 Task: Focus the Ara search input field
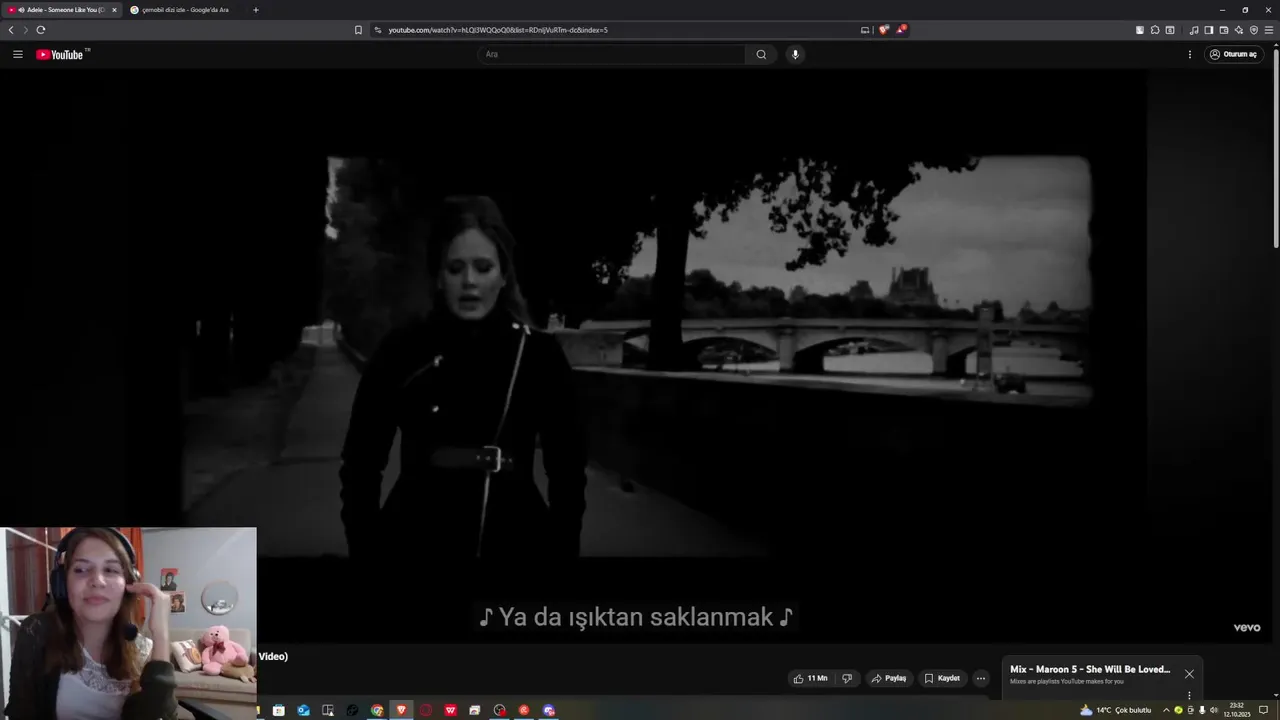611,54
